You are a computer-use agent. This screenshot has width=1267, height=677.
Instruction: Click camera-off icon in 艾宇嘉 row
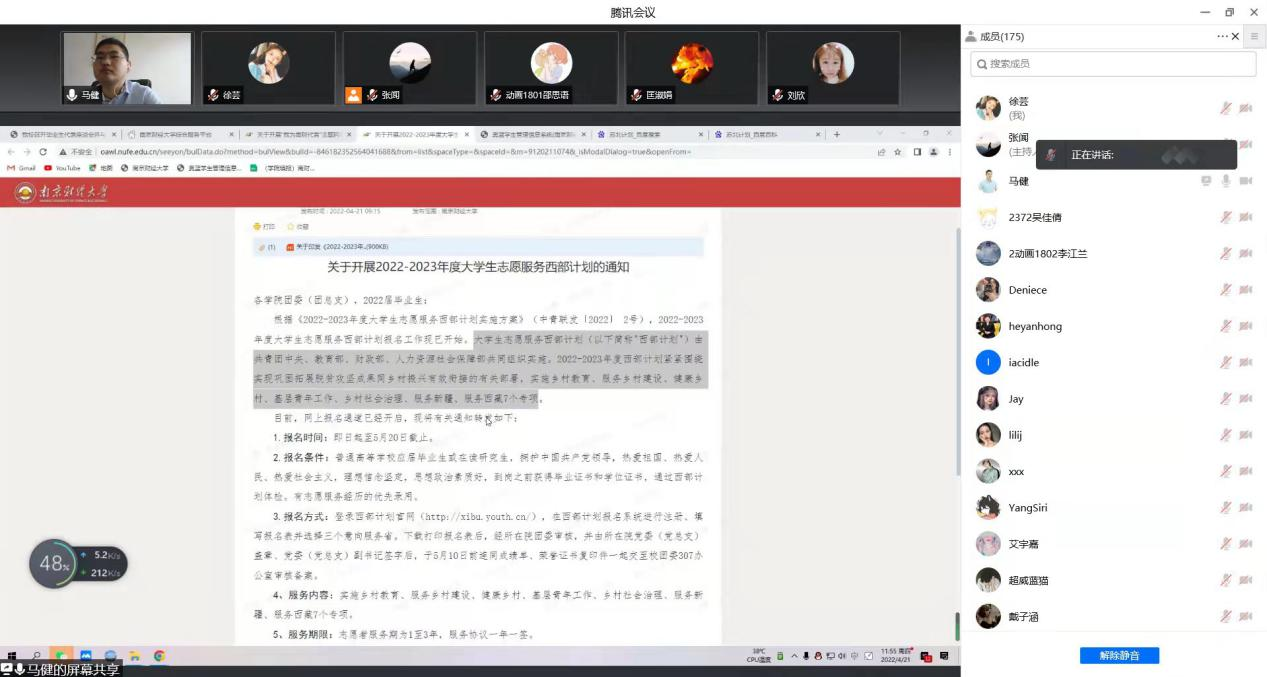(x=1246, y=544)
